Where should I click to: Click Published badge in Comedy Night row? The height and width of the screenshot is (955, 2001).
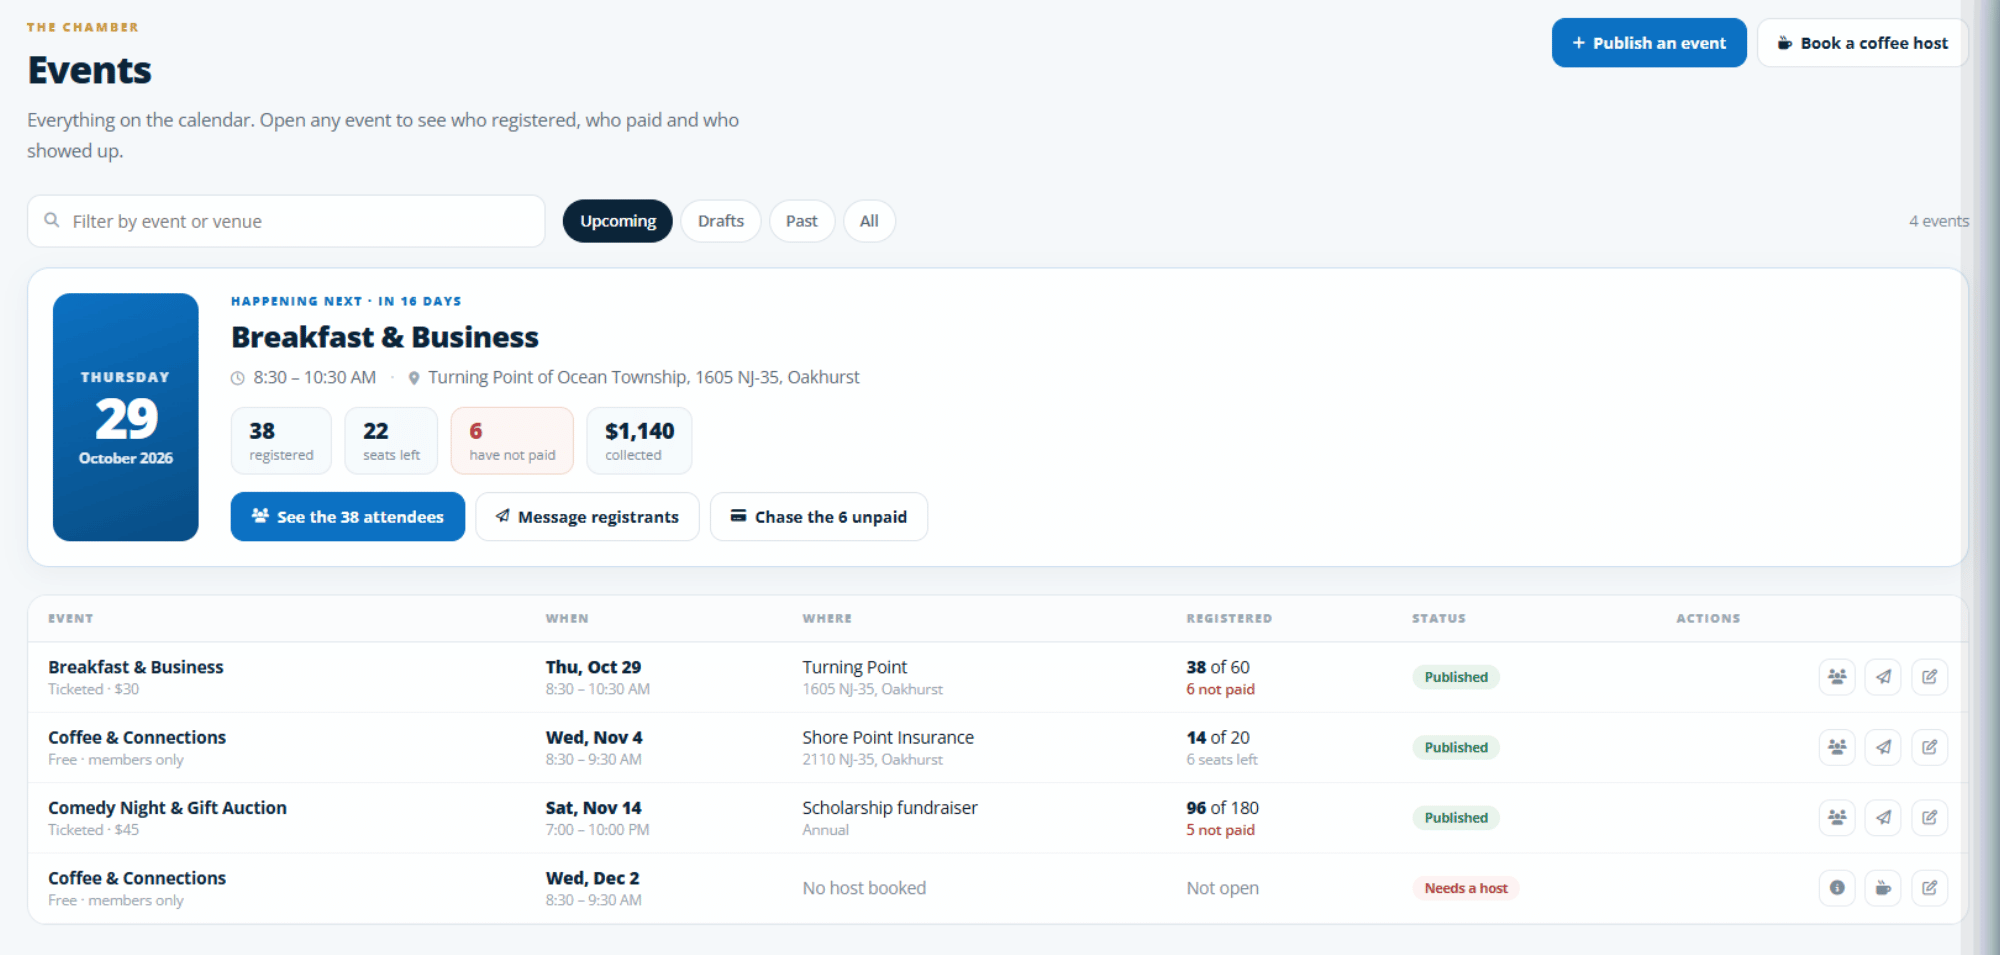(x=1456, y=818)
